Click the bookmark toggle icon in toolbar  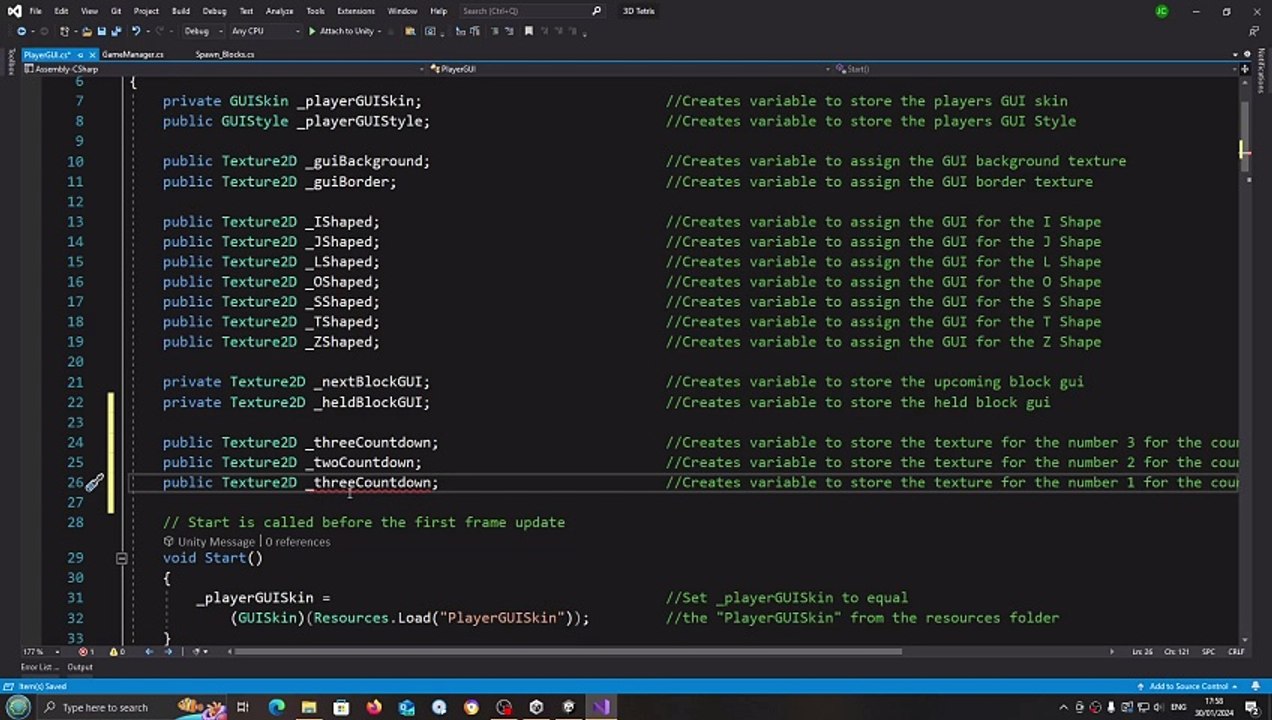coord(528,31)
